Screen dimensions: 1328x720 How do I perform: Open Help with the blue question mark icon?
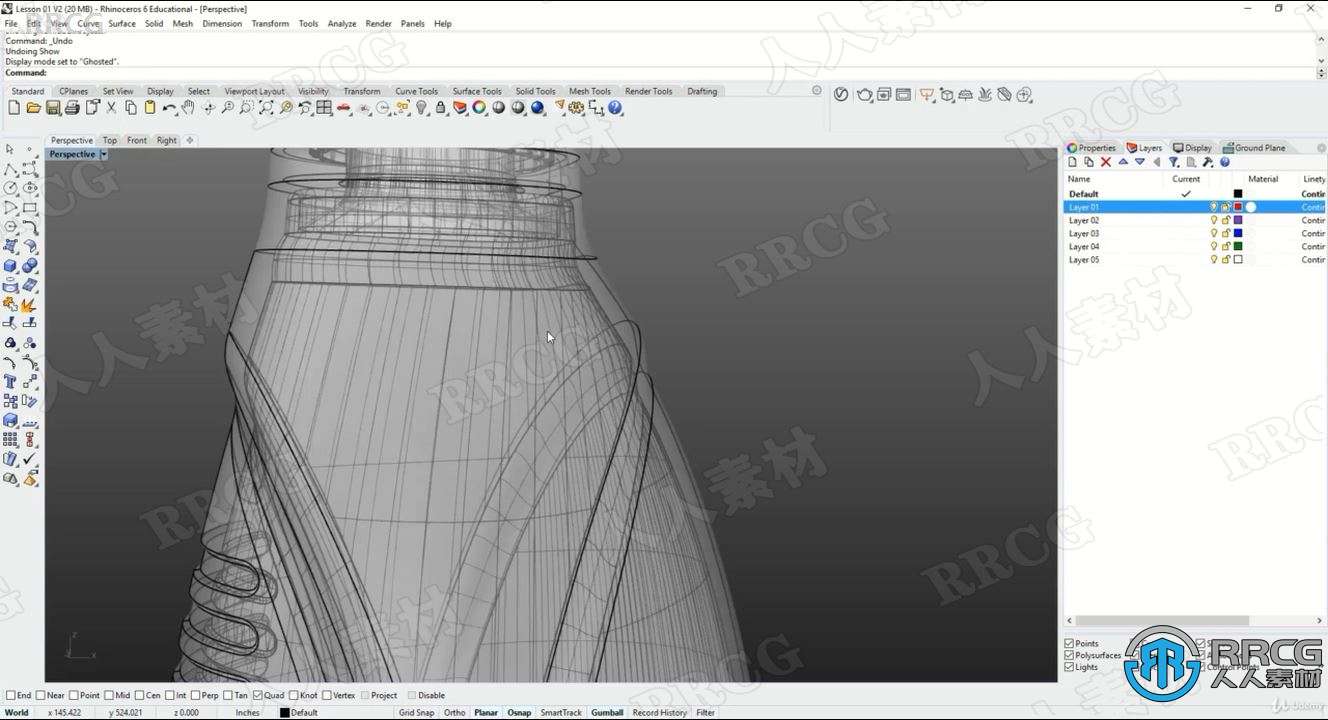coord(615,108)
